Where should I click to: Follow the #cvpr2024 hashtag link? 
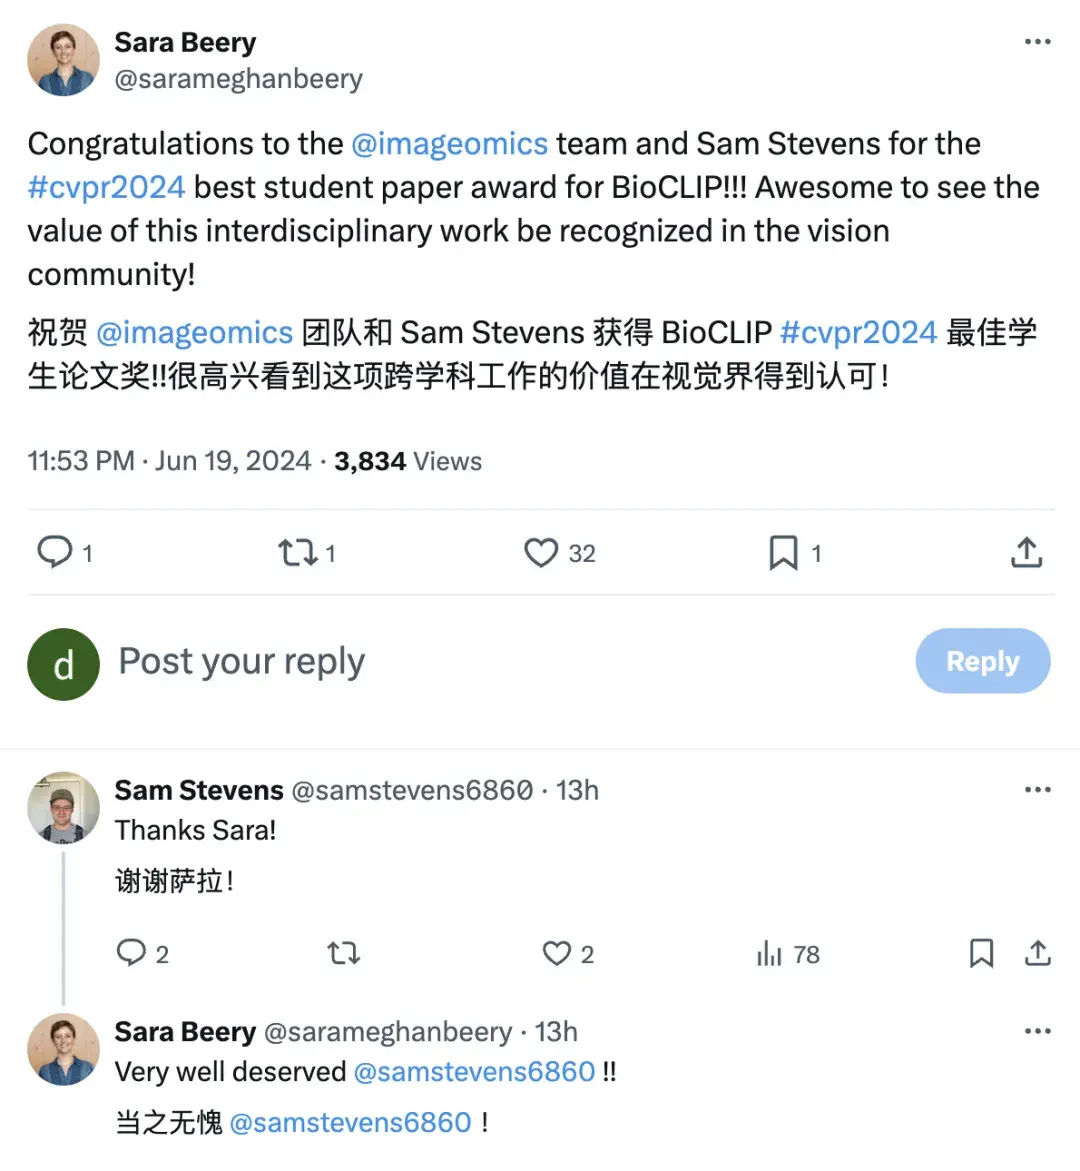pos(106,187)
